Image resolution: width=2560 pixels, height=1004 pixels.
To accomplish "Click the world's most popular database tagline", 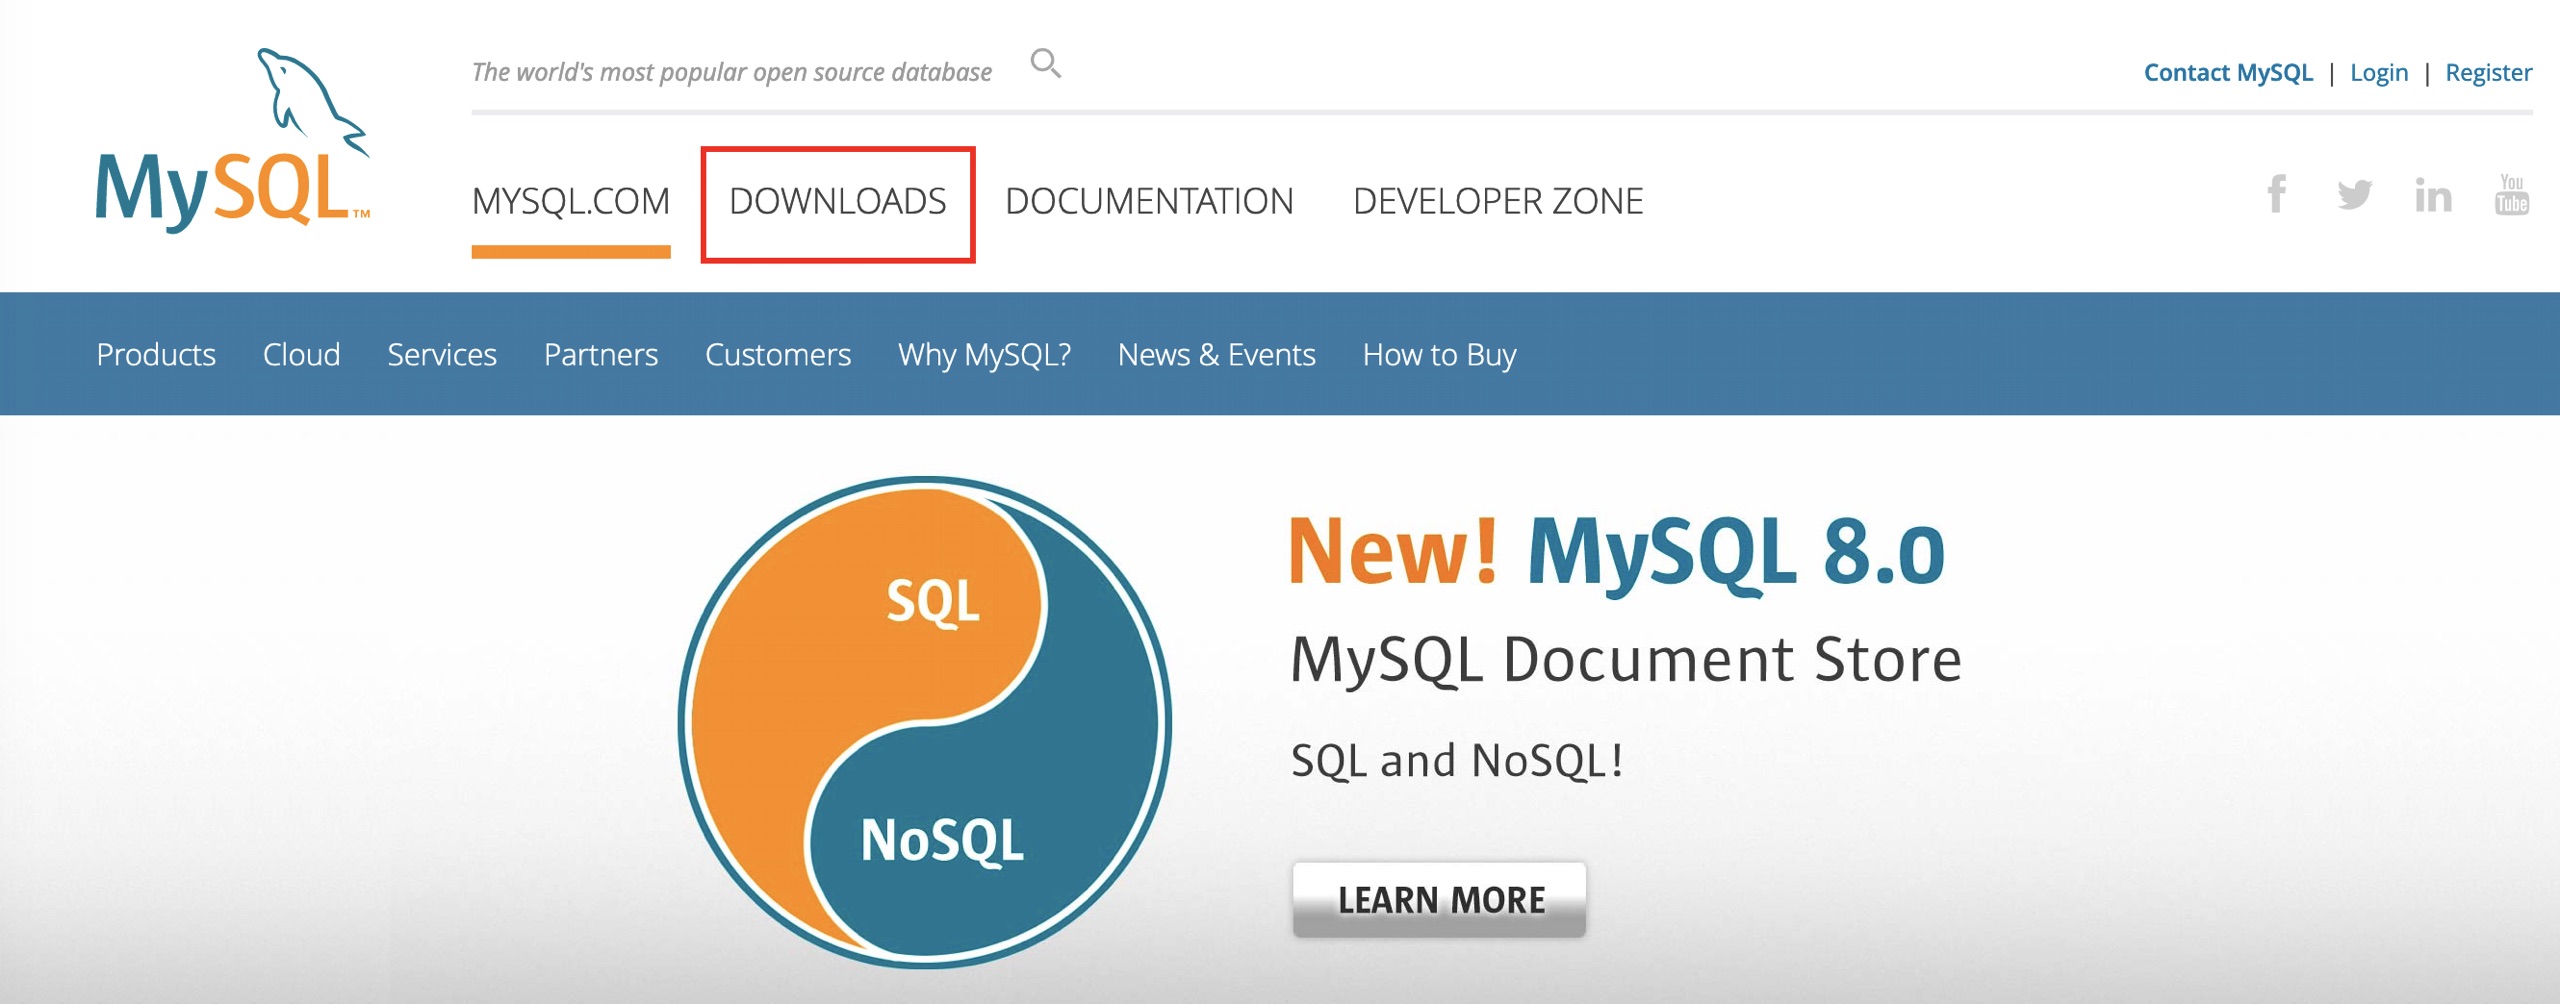I will point(731,73).
